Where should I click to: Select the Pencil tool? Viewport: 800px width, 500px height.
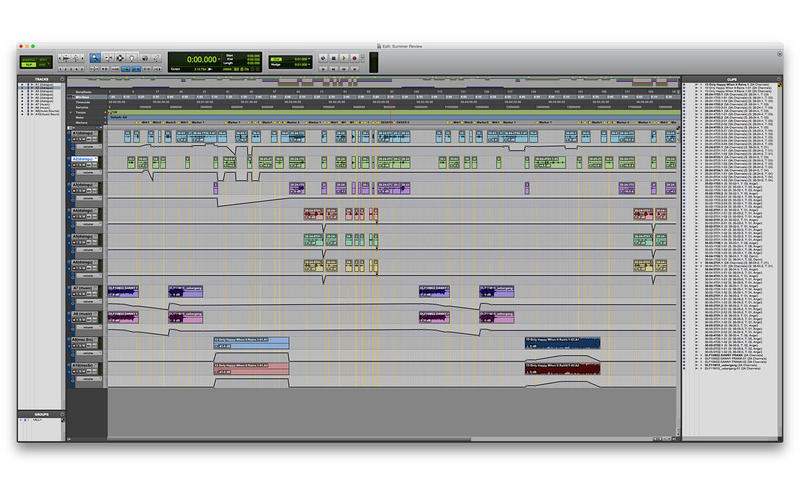[157, 58]
